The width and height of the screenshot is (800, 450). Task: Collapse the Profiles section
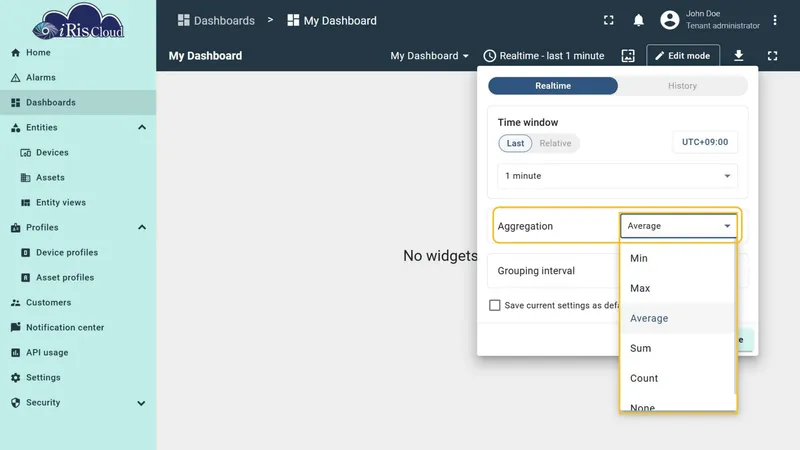click(x=142, y=228)
